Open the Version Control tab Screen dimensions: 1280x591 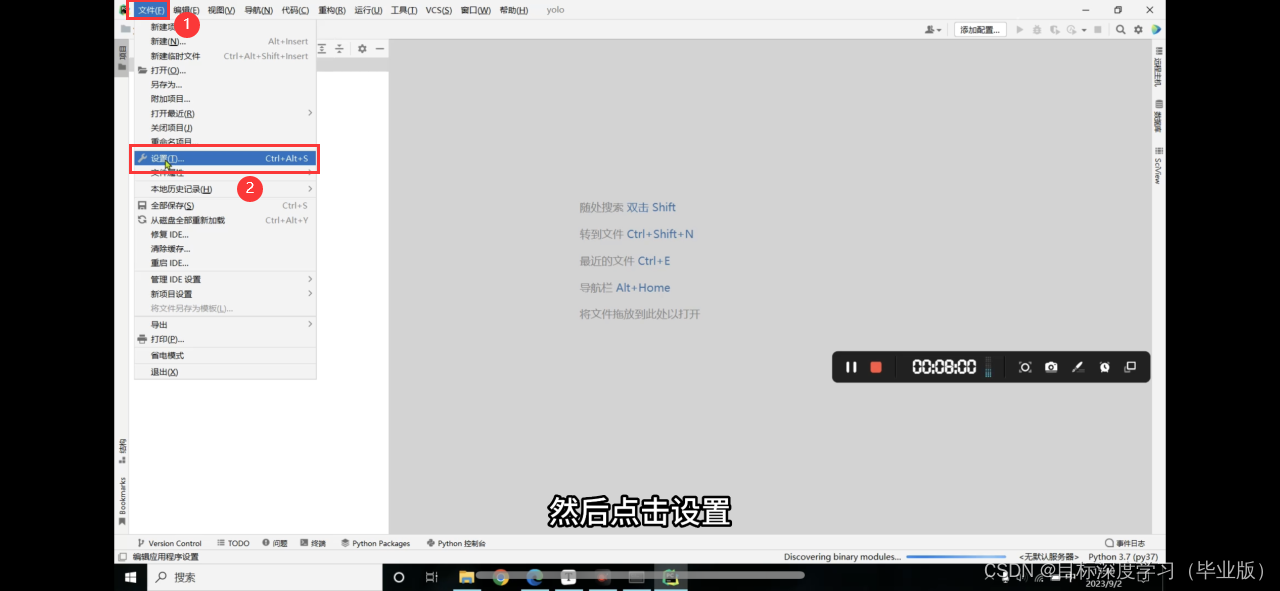(169, 543)
